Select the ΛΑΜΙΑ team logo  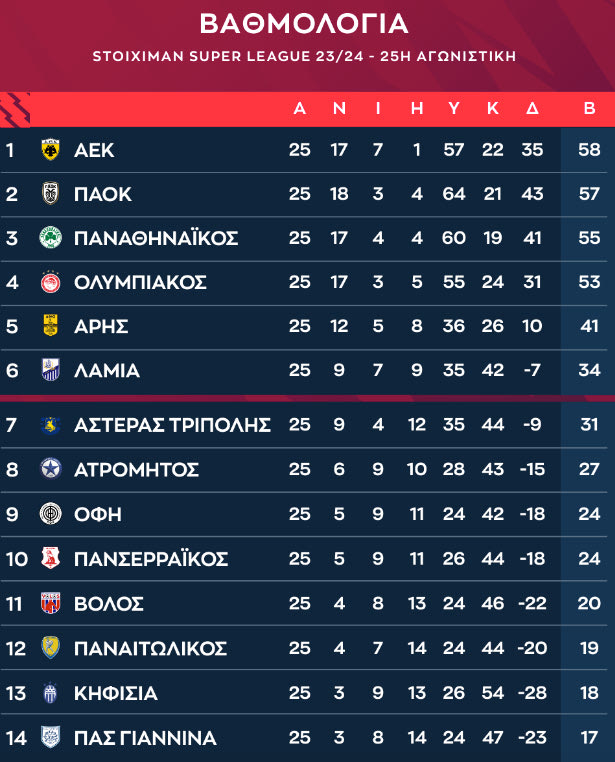(49, 370)
